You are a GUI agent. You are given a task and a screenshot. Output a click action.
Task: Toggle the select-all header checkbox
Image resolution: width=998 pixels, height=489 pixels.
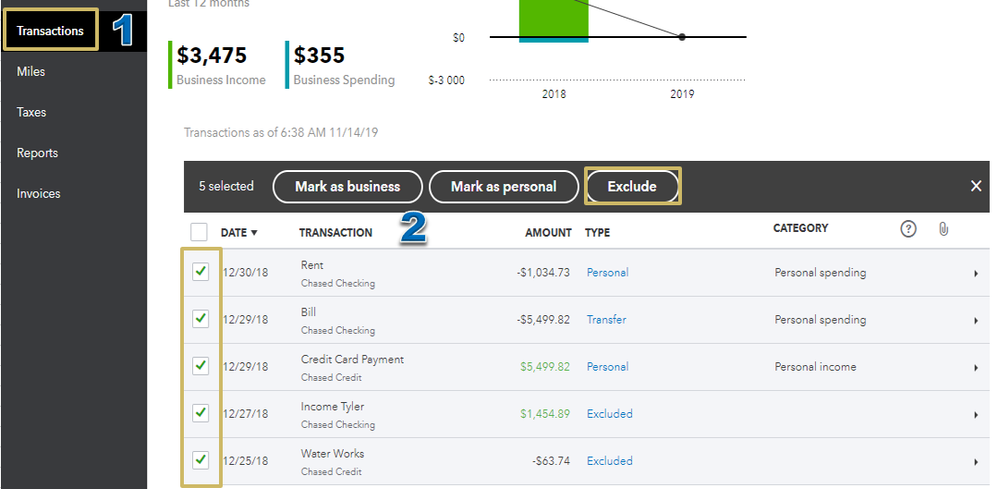199,232
